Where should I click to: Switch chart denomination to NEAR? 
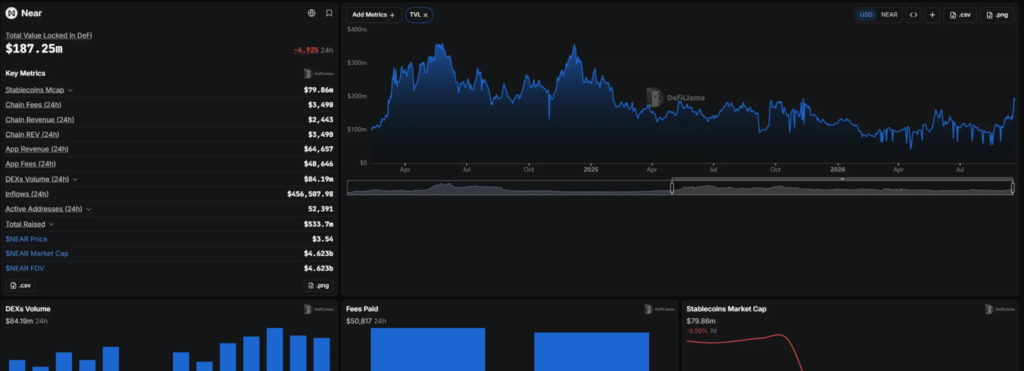(x=889, y=14)
